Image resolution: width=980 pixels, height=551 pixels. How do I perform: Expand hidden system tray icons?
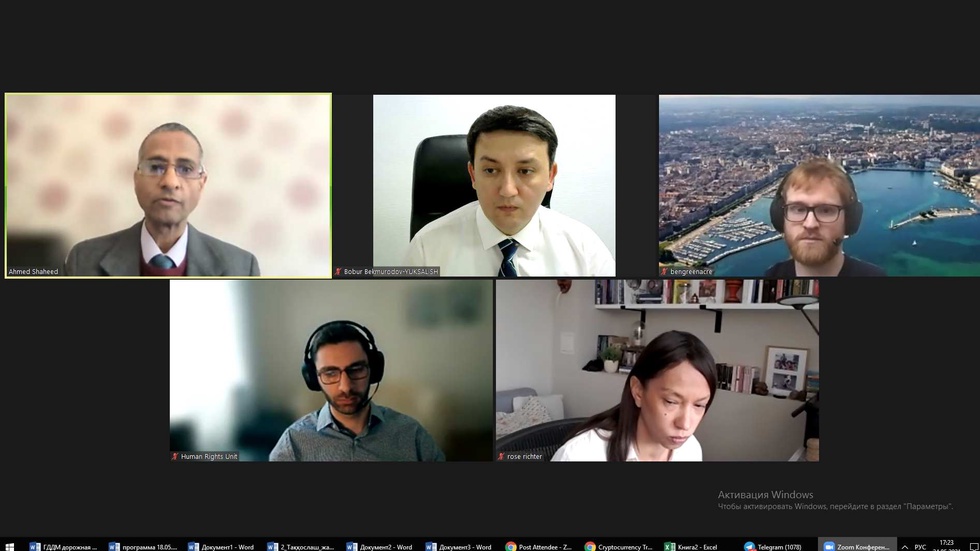click(905, 546)
